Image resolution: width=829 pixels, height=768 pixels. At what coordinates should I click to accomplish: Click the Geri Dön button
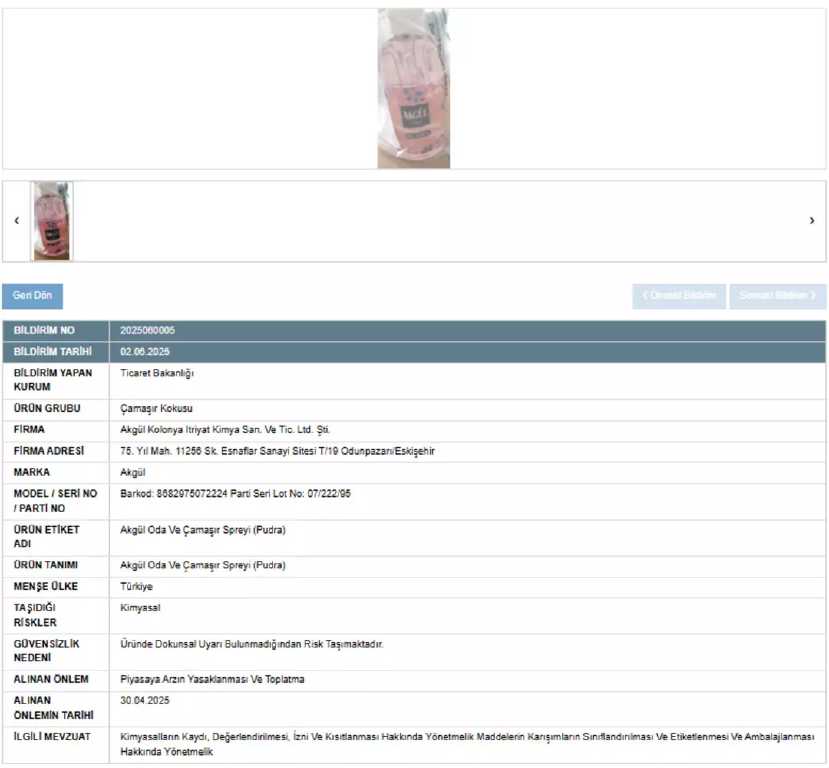32,296
